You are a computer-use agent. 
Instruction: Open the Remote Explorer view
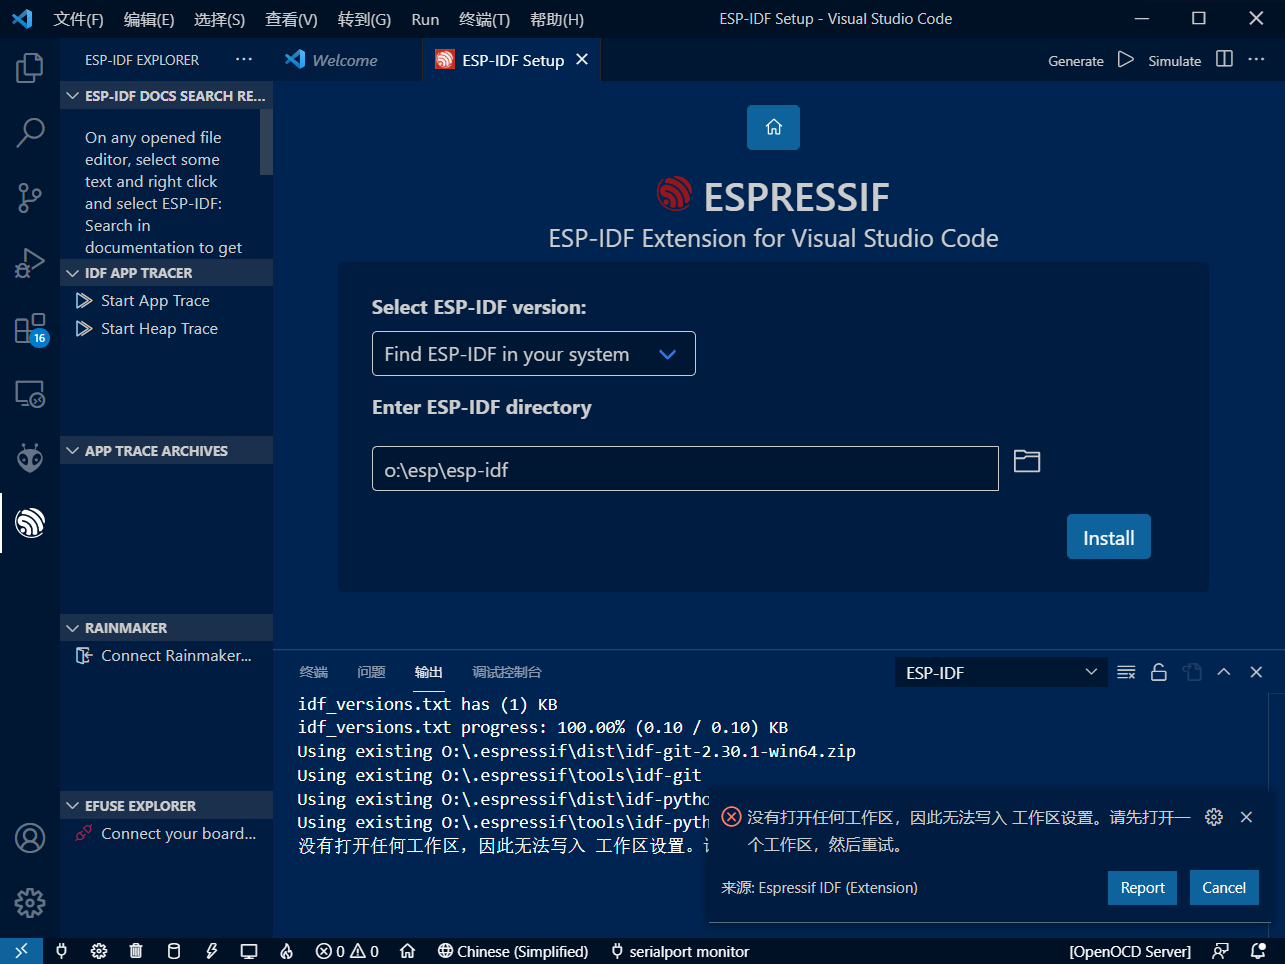click(30, 394)
